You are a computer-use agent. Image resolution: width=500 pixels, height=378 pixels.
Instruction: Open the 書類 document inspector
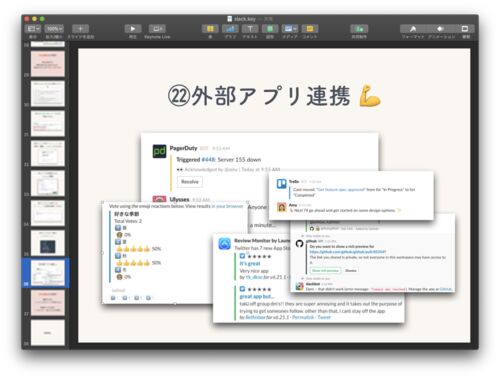click(x=465, y=29)
